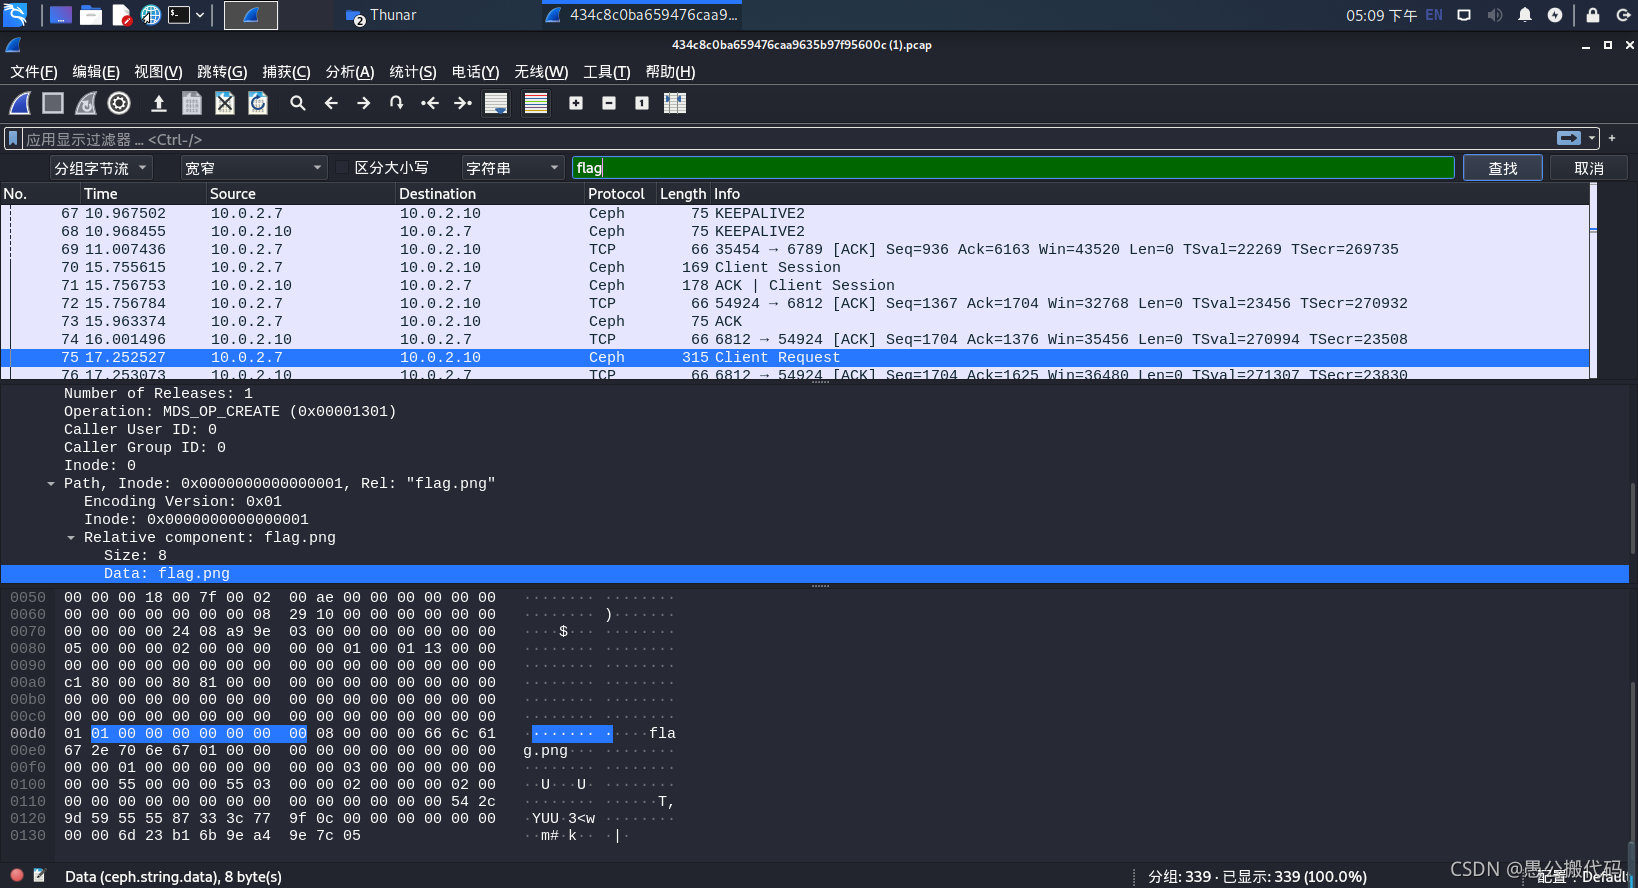Click the lock screen tray icon
The image size is (1638, 888).
[x=1593, y=15]
